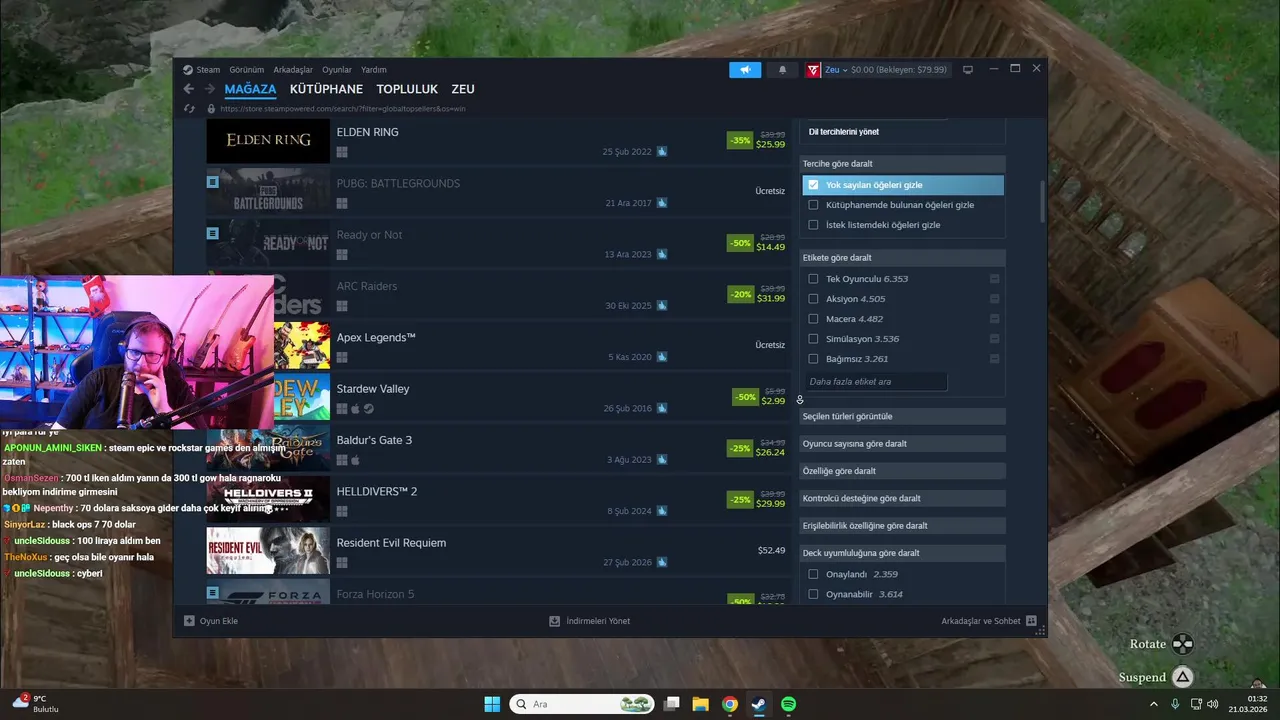Open Spotify from the Windows taskbar
Image resolution: width=1280 pixels, height=720 pixels.
tap(788, 704)
